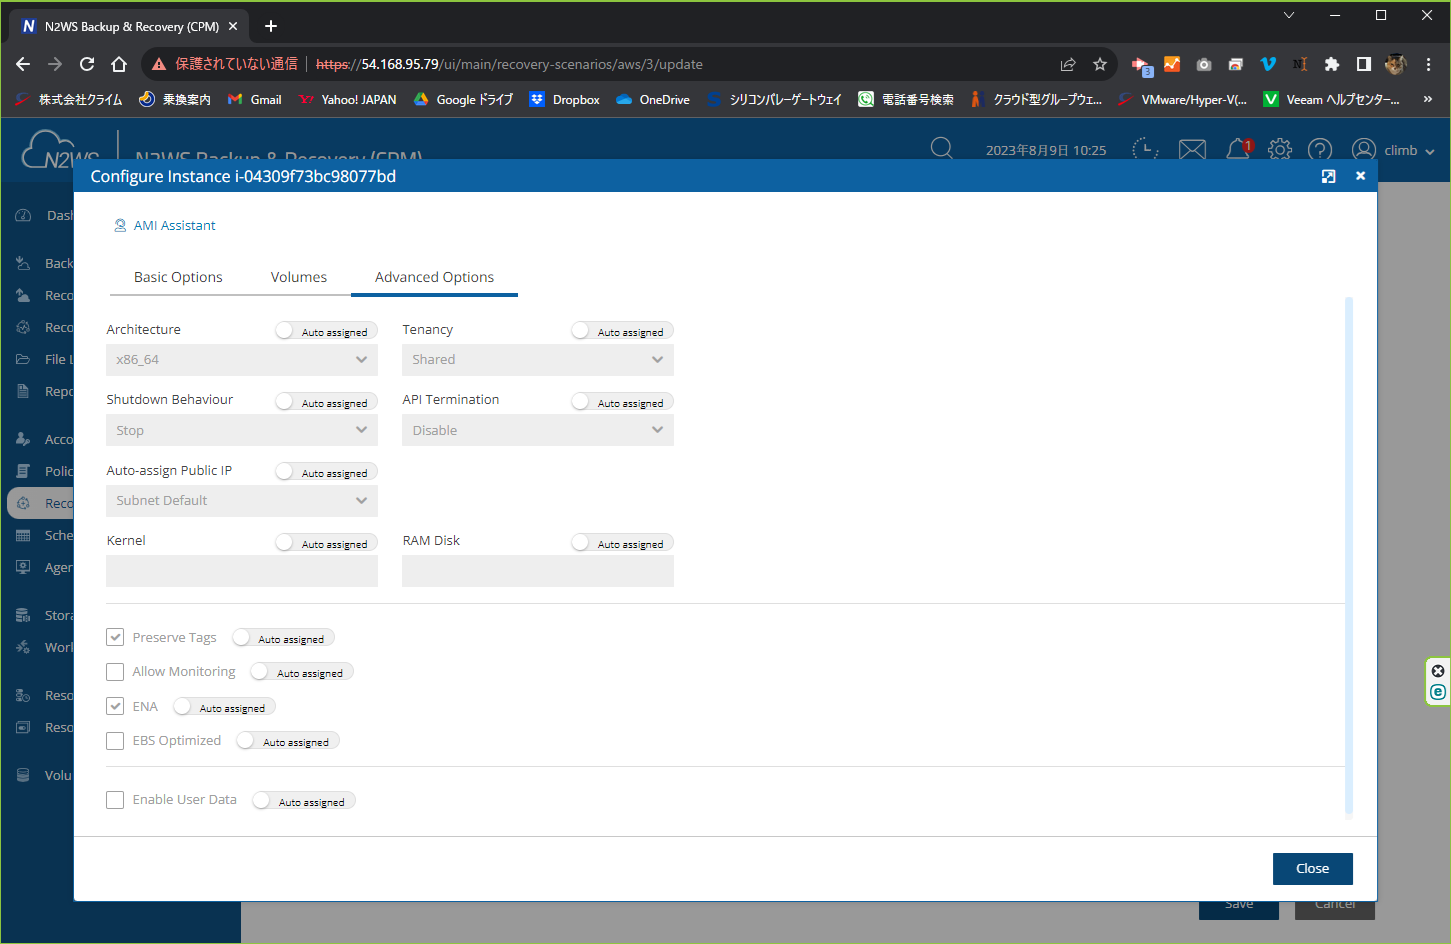Maximize the Configure Instance dialog

click(x=1328, y=176)
